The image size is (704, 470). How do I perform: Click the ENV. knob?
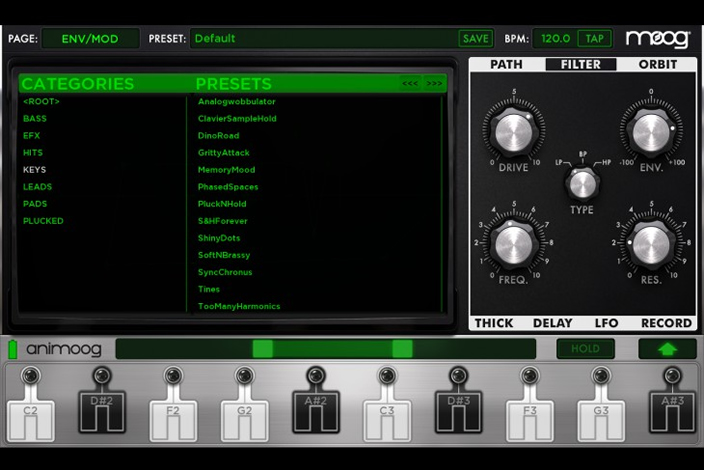coord(651,132)
